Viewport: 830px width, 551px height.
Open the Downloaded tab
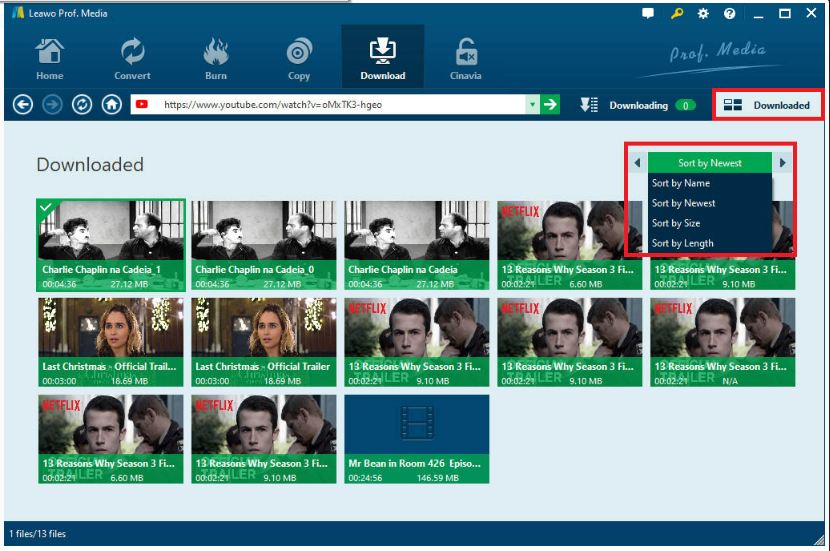coord(768,105)
